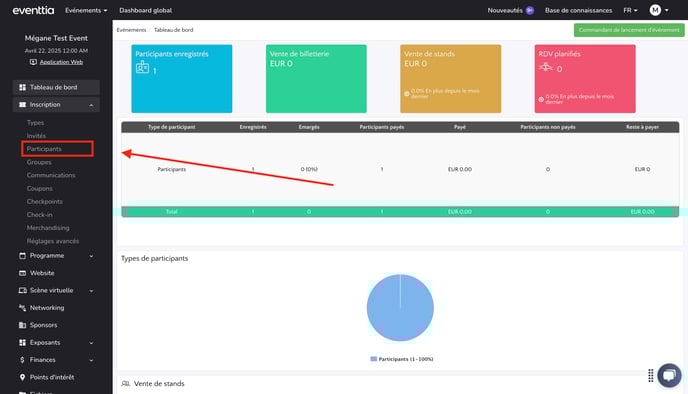Click the Application Web device icon
Screen dimensions: 688x394
[33, 62]
